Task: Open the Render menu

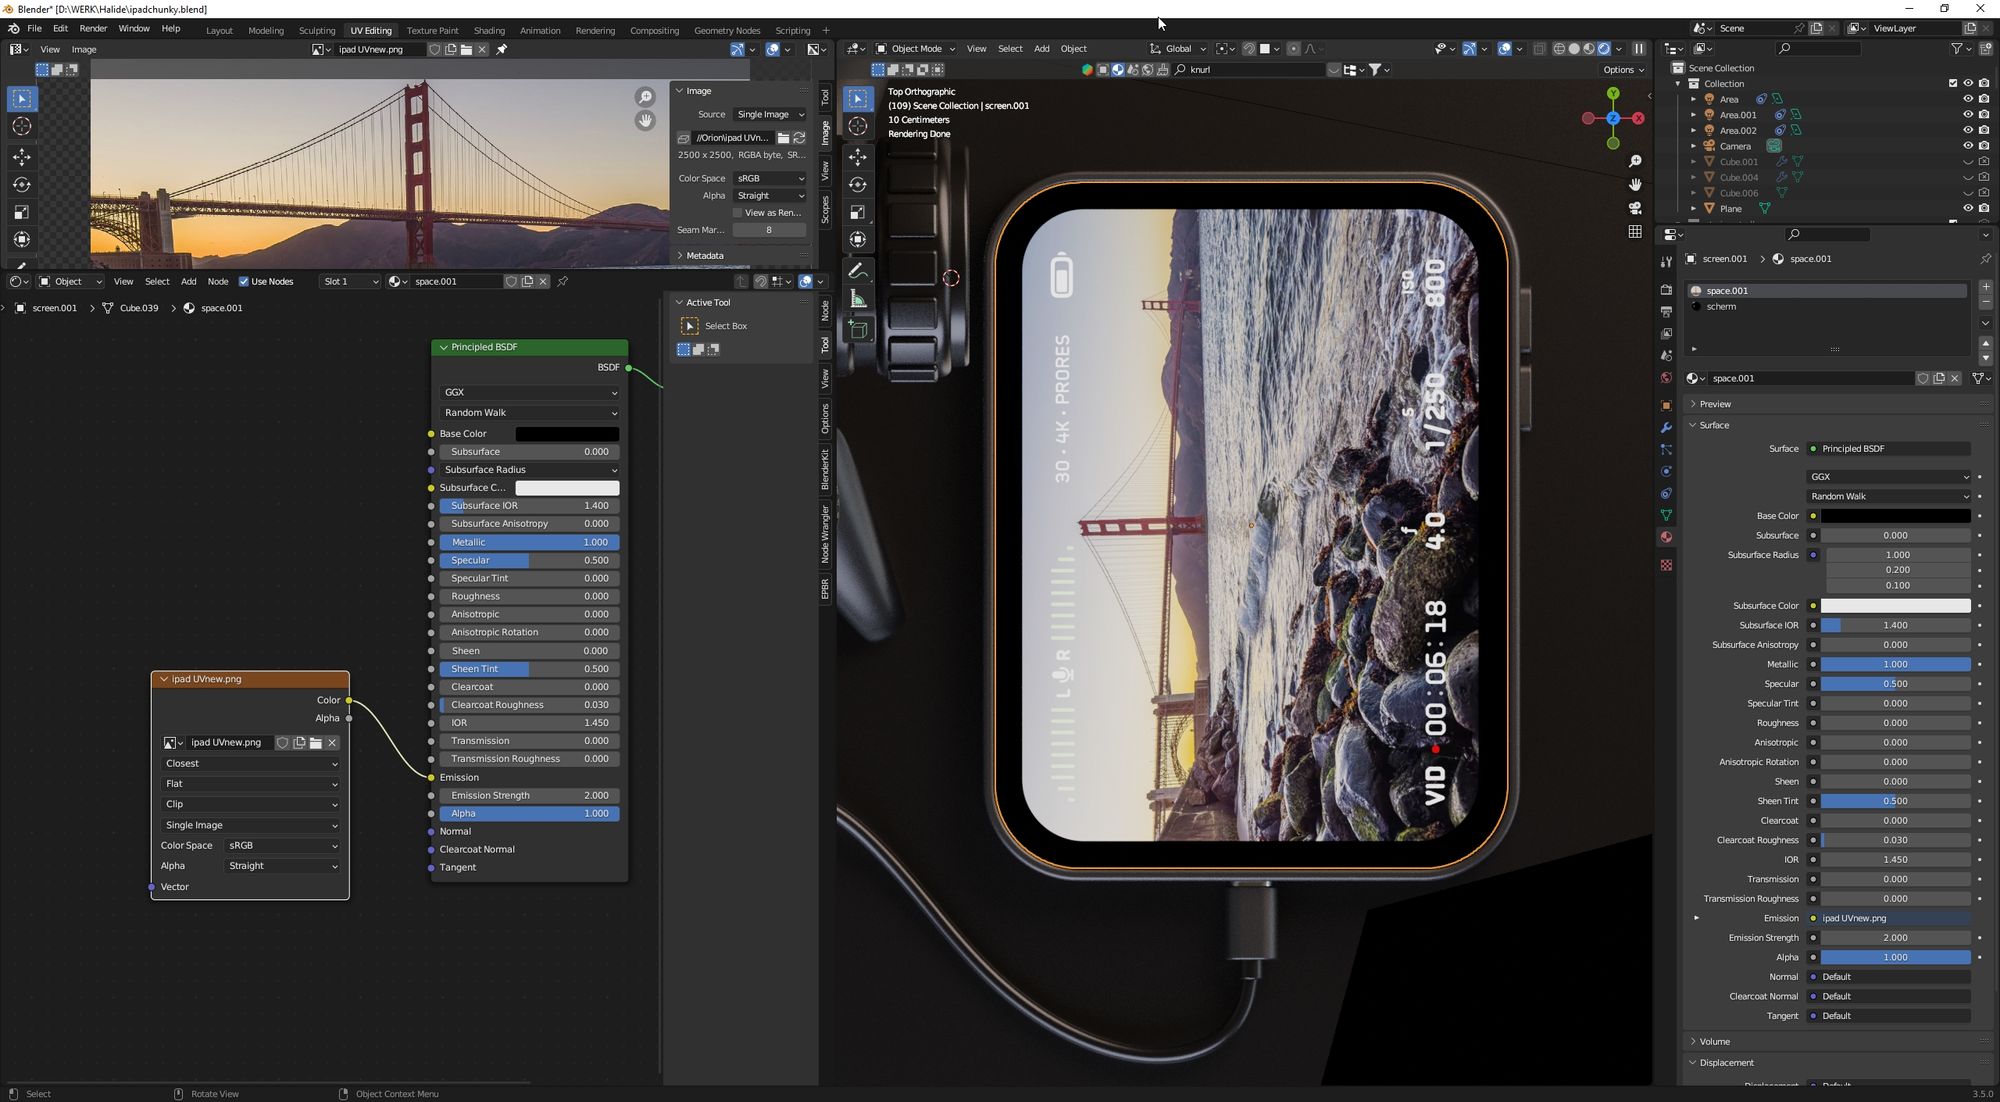Action: point(93,28)
